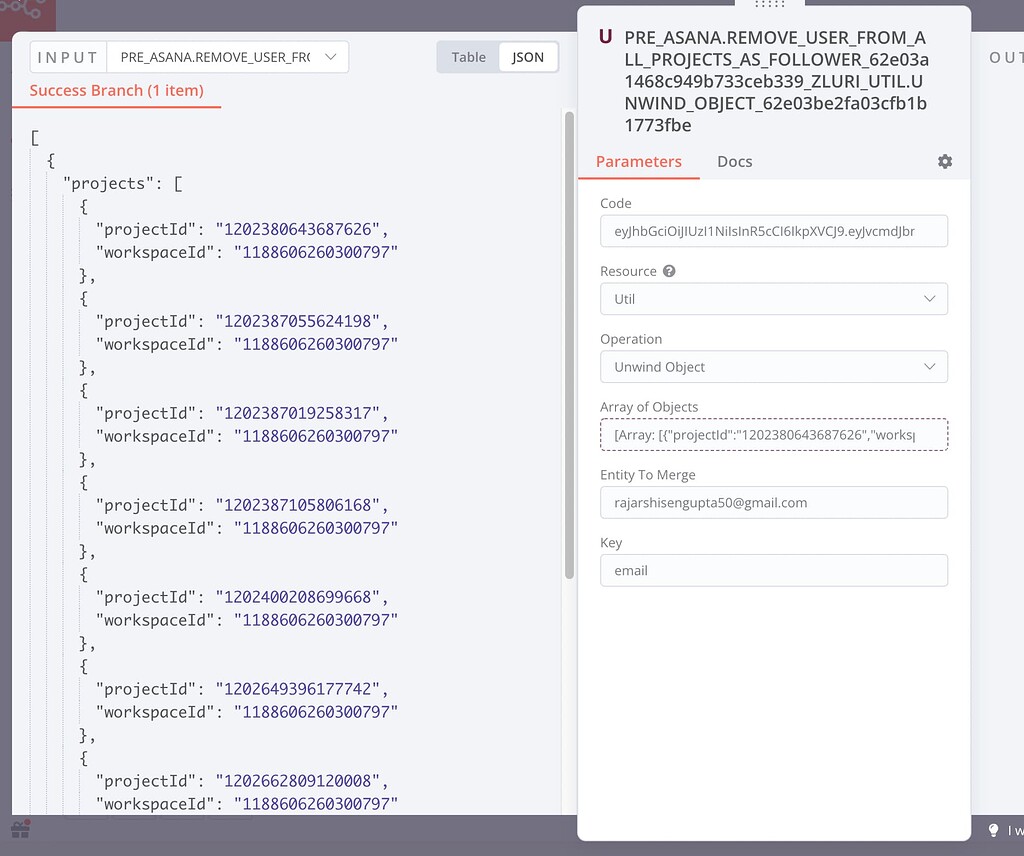Click the Array of Objects expression field
This screenshot has height=856, width=1024.
(773, 435)
